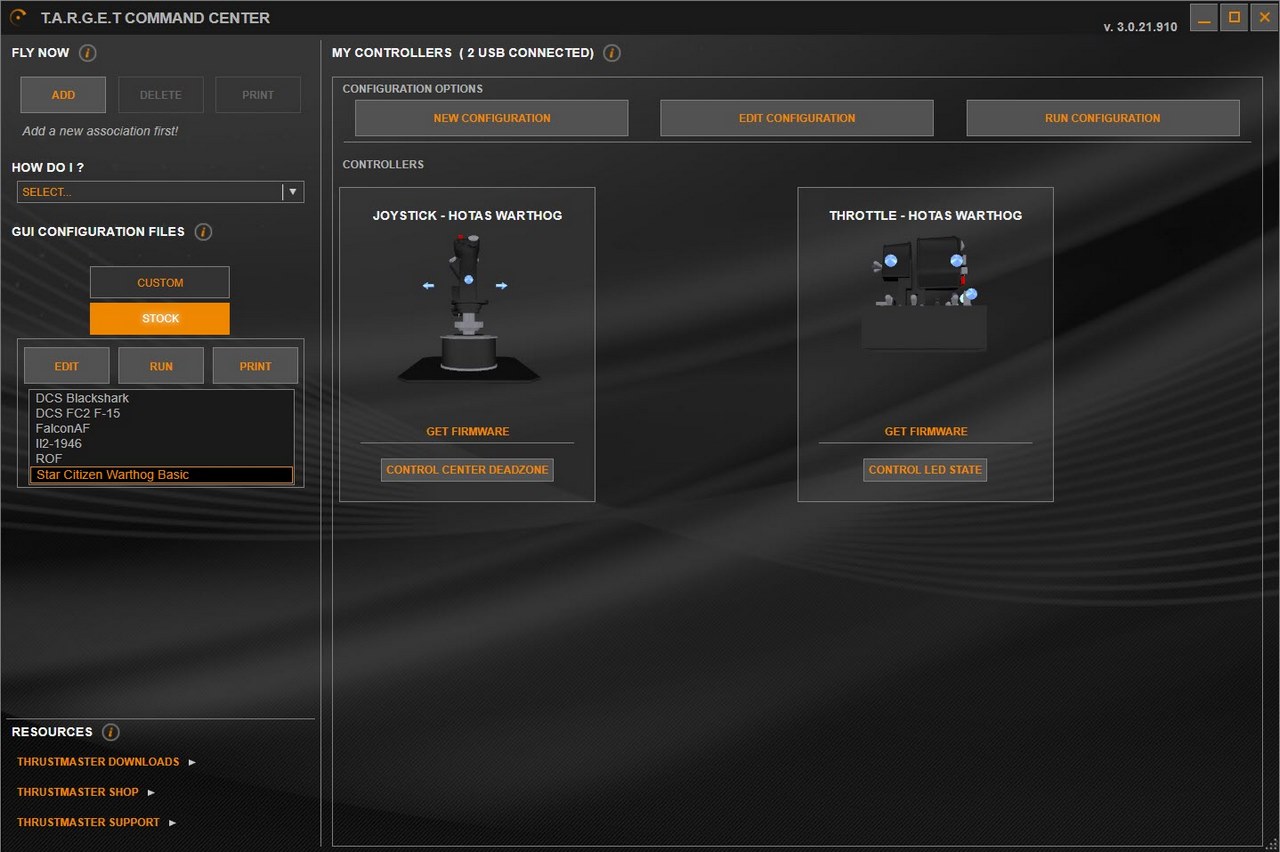The width and height of the screenshot is (1280, 852).
Task: Click CONTROL LED STATE button
Action: pos(925,470)
